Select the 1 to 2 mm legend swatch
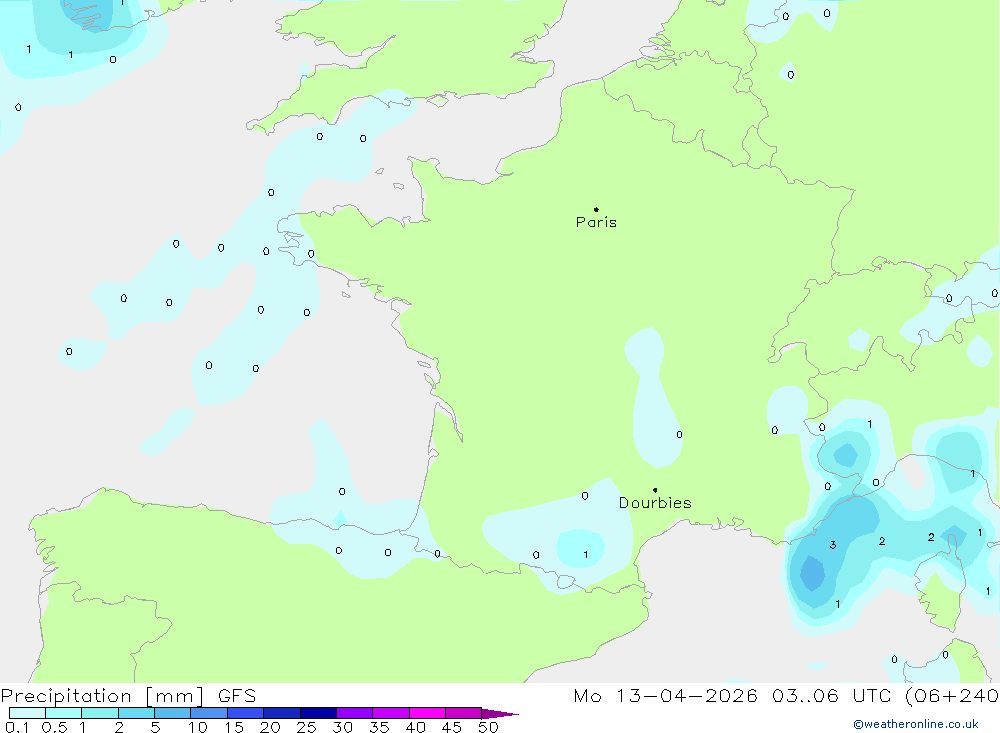The image size is (1000, 733). [99, 713]
